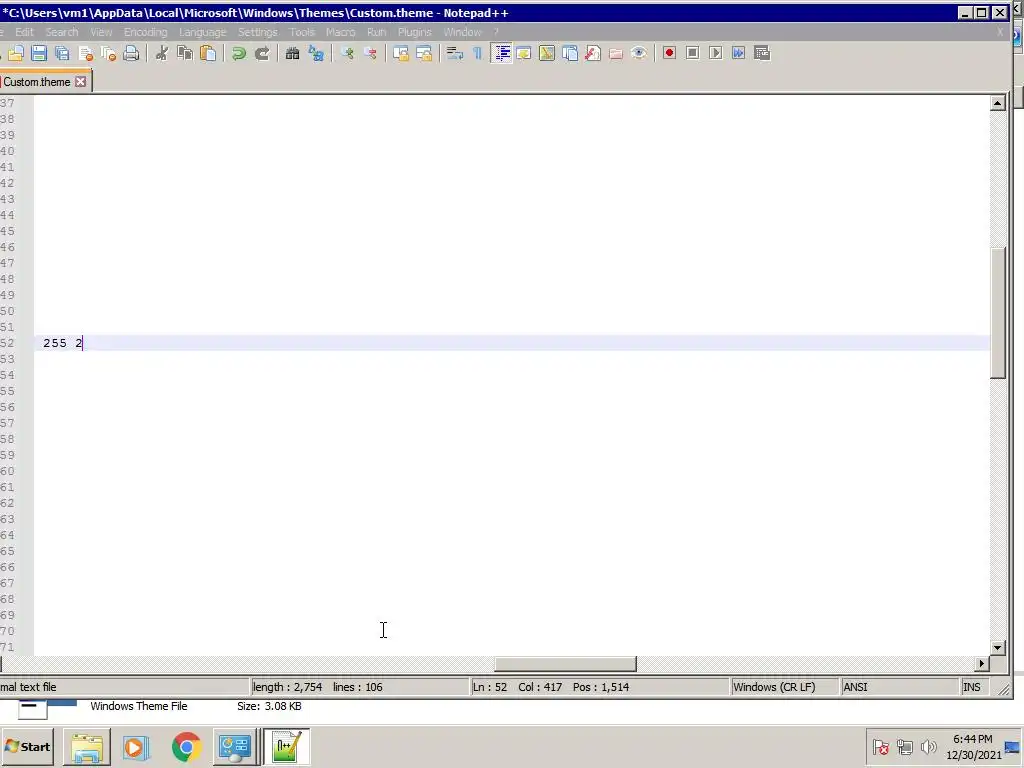Open the Search menu

[61, 32]
